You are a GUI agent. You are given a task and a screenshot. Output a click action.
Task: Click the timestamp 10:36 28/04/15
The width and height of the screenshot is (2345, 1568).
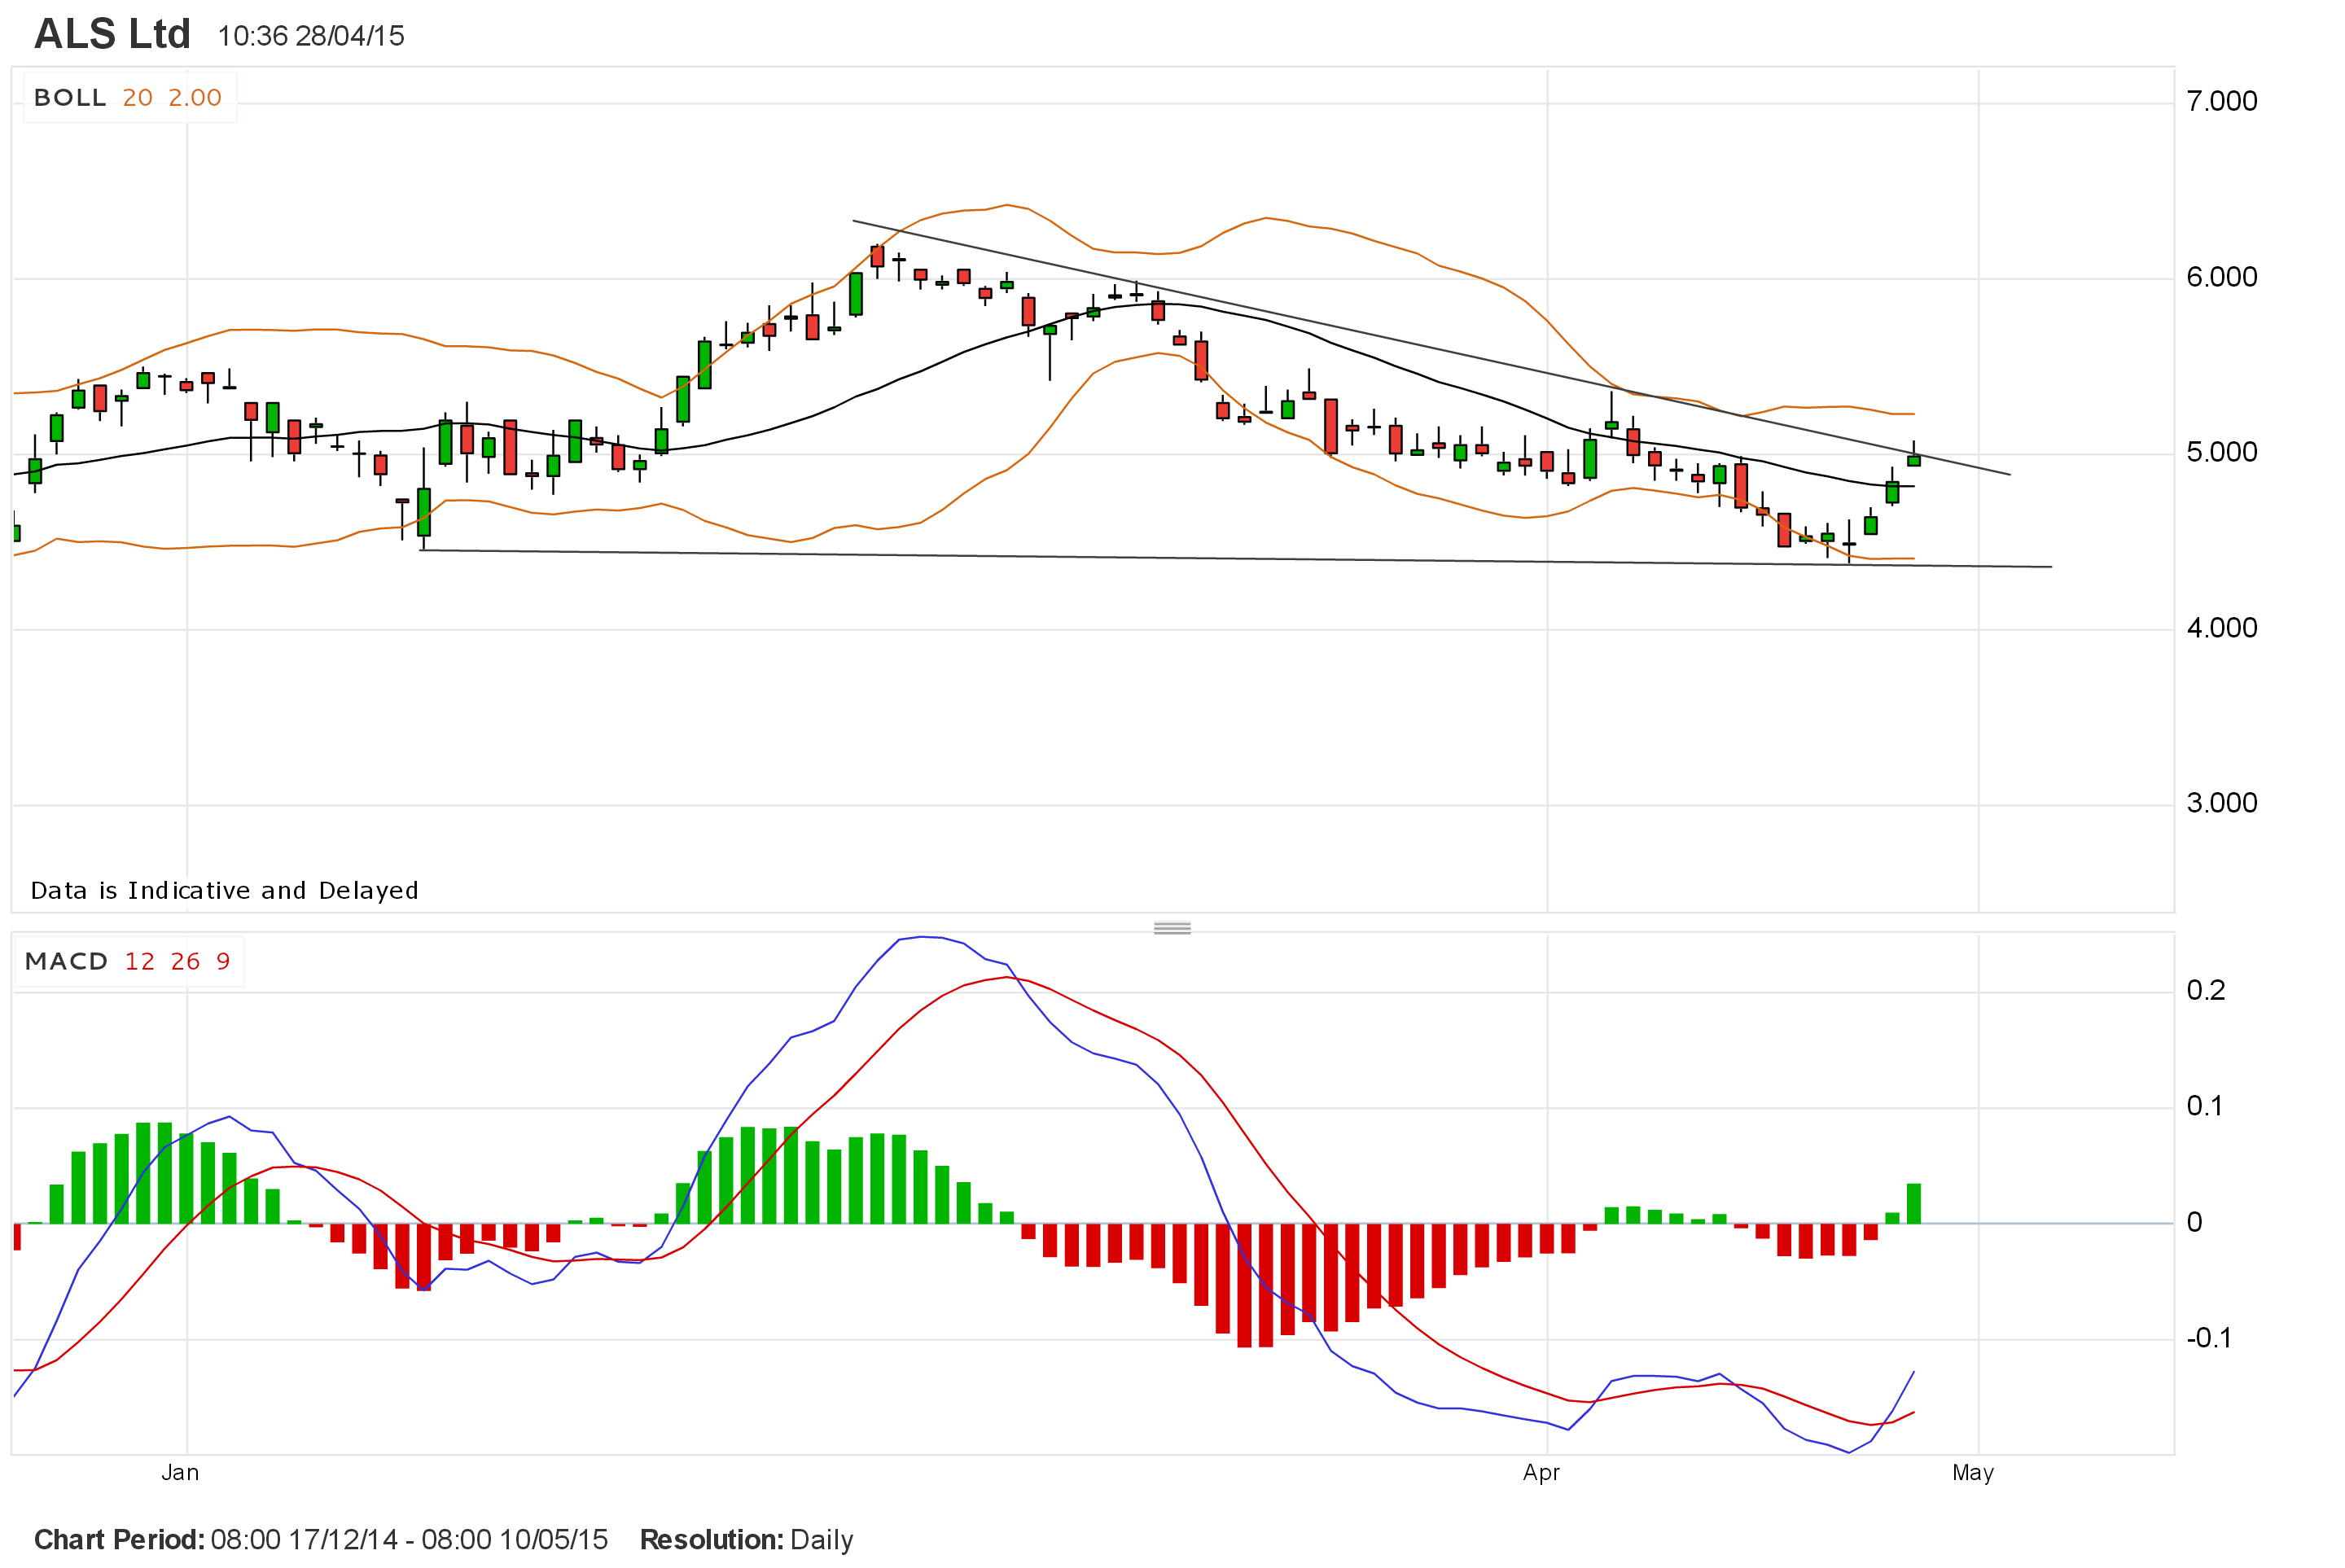click(311, 37)
